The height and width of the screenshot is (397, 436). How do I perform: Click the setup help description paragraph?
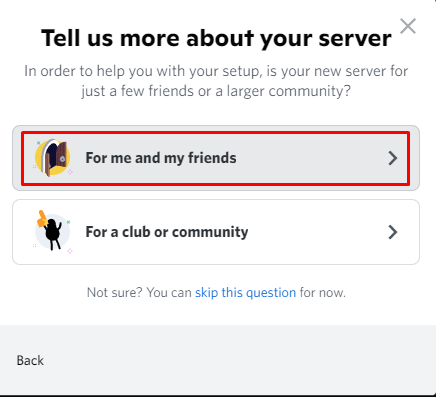[216, 81]
